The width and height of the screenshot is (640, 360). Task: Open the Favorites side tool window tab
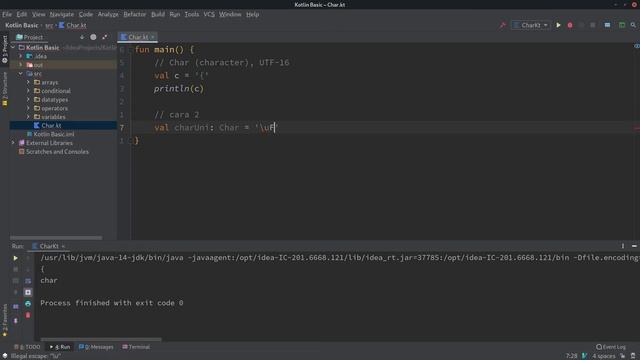pyautogui.click(x=4, y=320)
